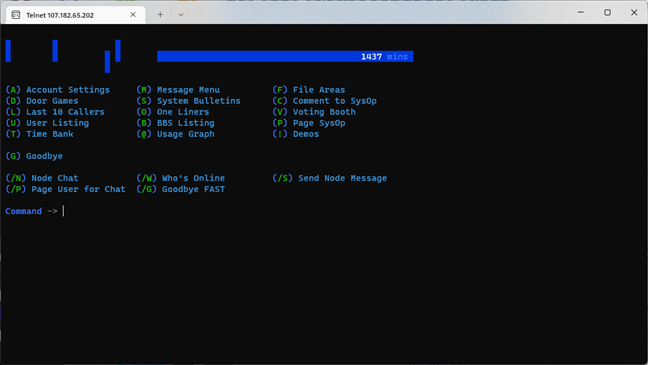Click the 1437 mins time remaining bar
Image resolution: width=648 pixels, height=365 pixels.
(x=285, y=56)
